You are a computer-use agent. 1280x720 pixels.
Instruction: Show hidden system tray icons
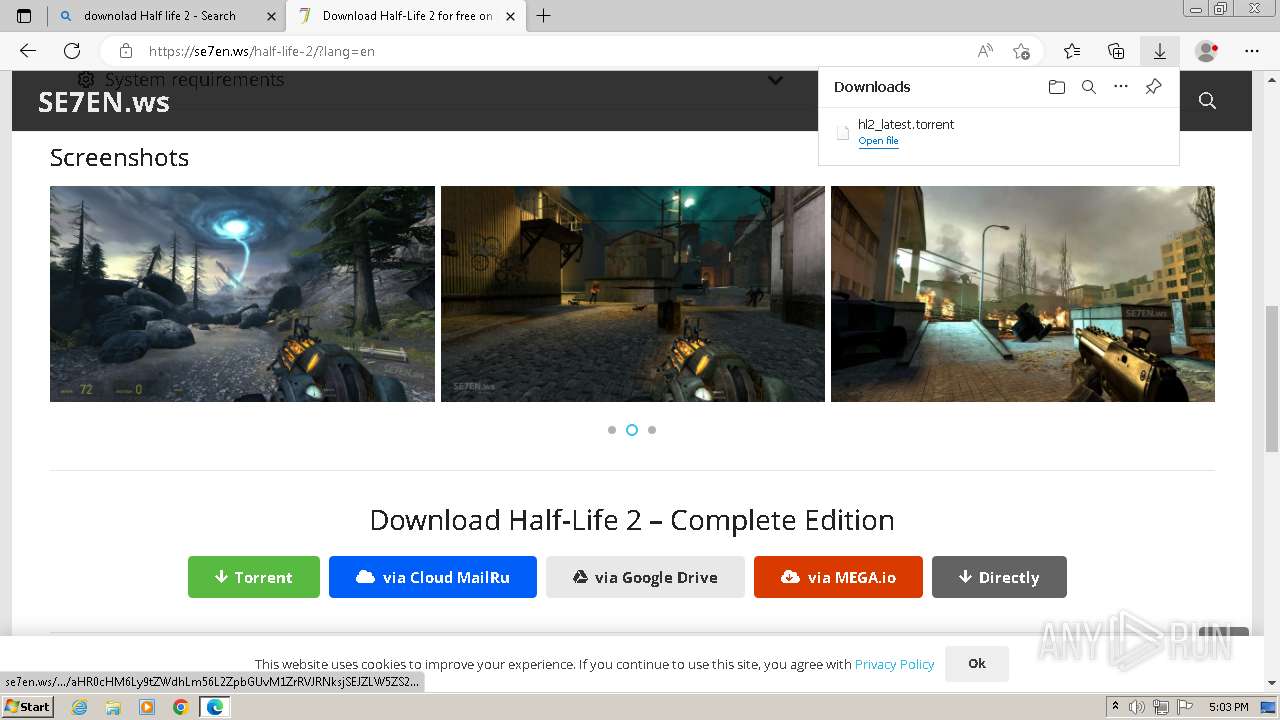click(1115, 707)
